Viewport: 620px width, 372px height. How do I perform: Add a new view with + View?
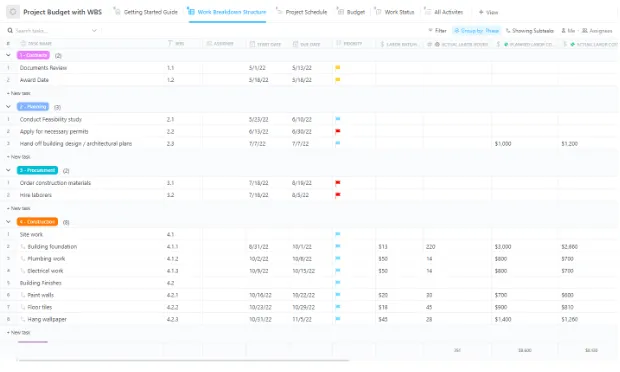point(488,12)
